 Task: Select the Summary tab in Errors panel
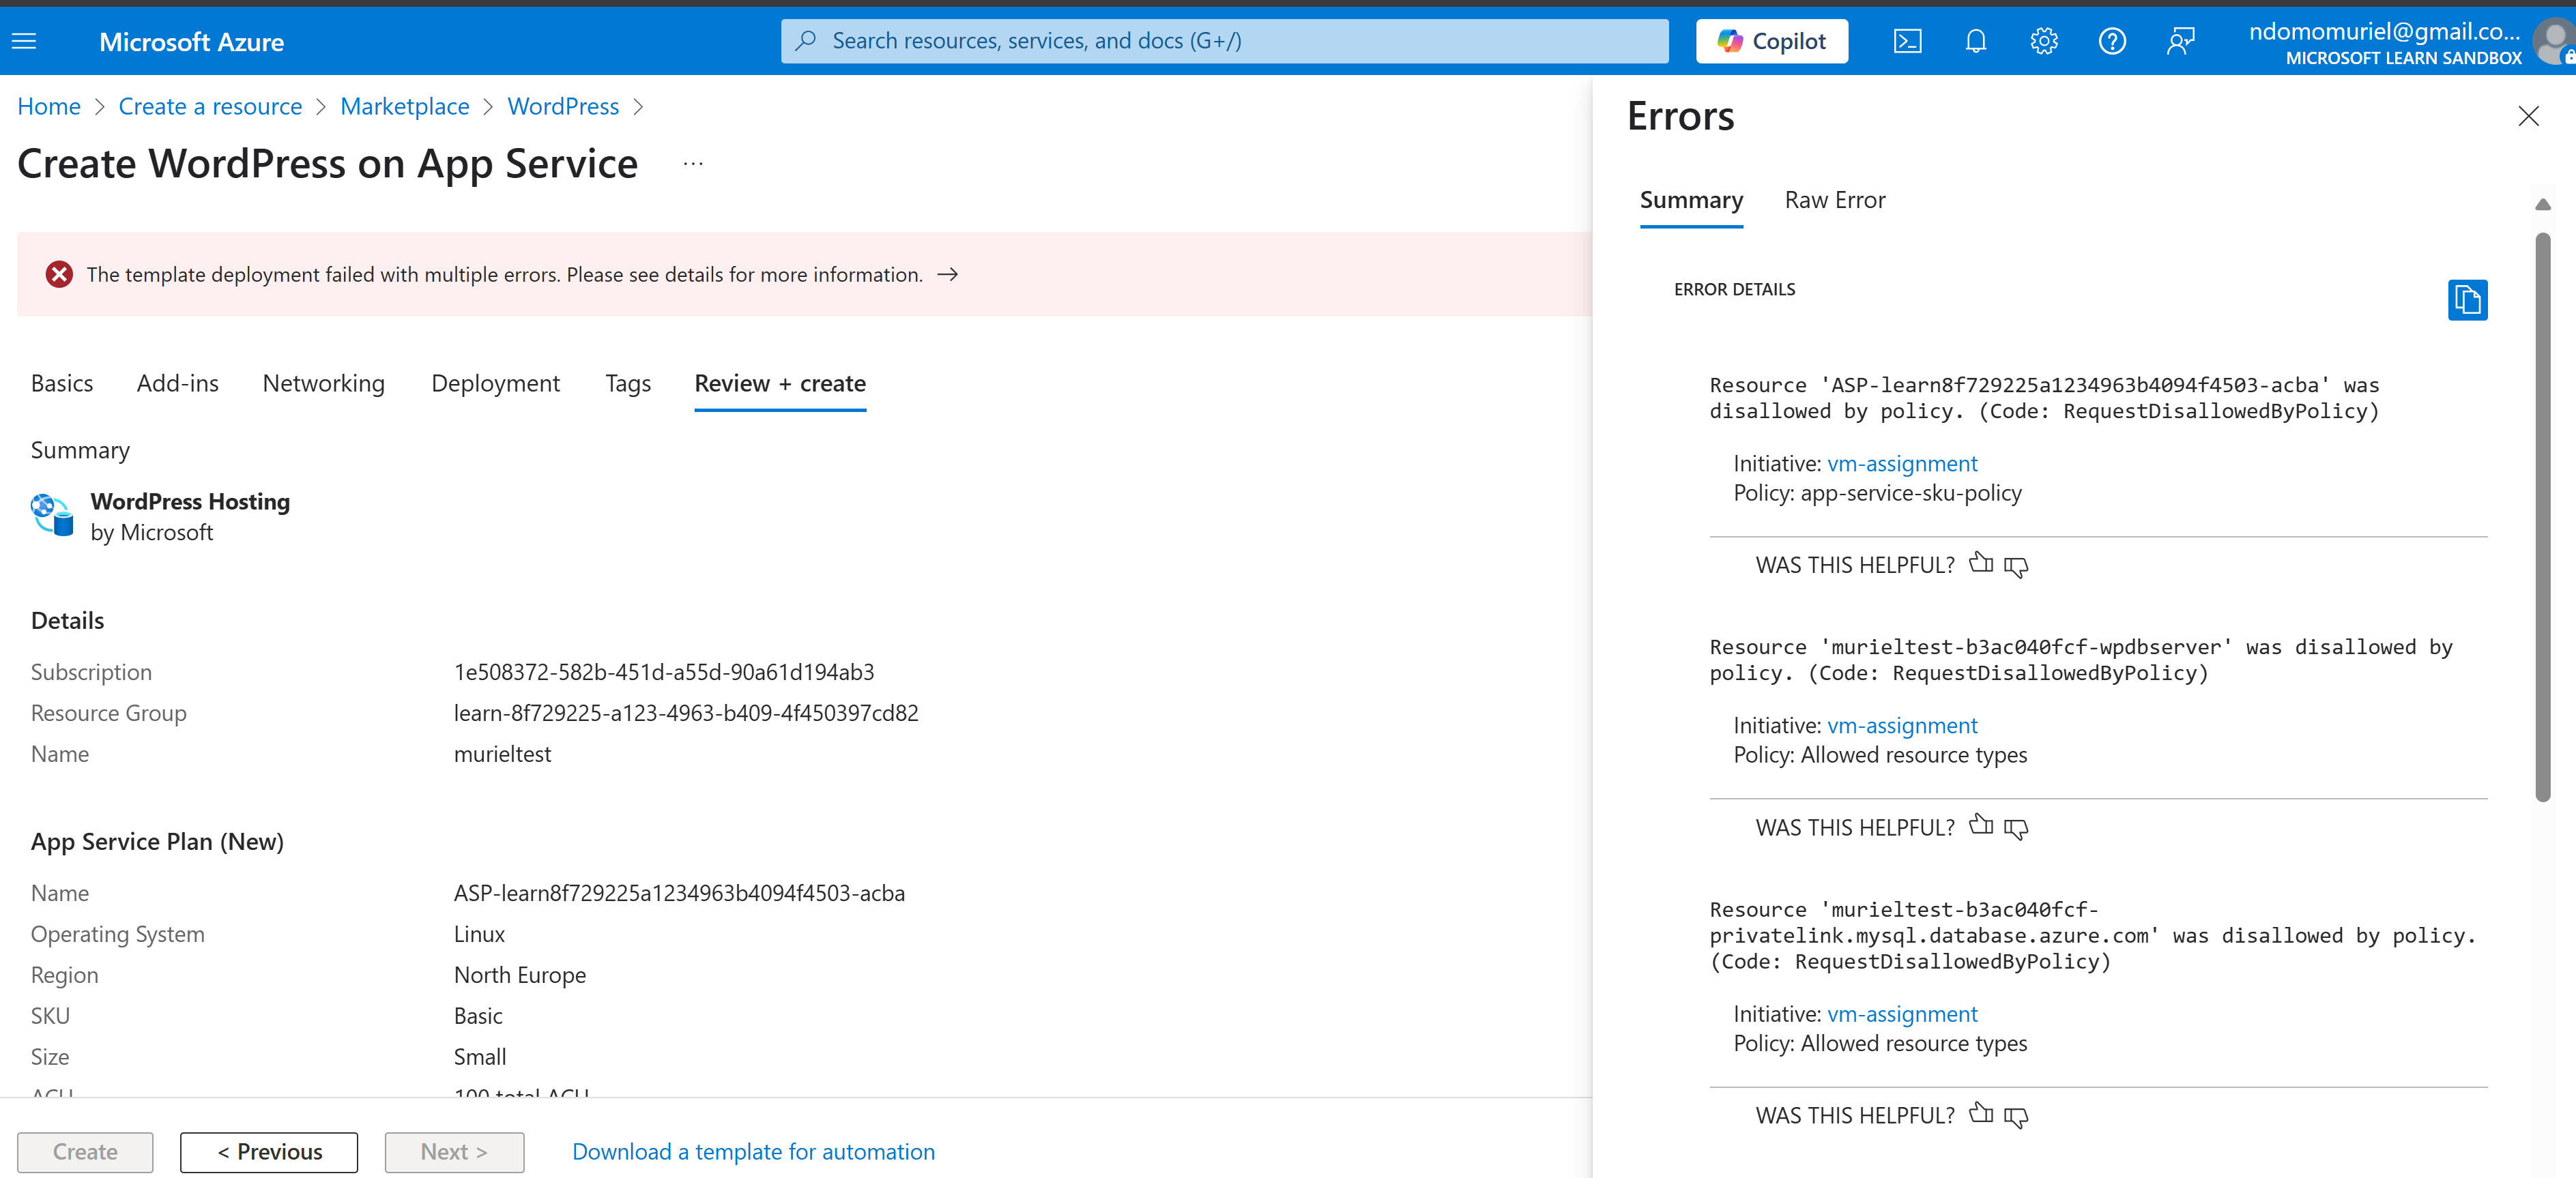[1691, 200]
